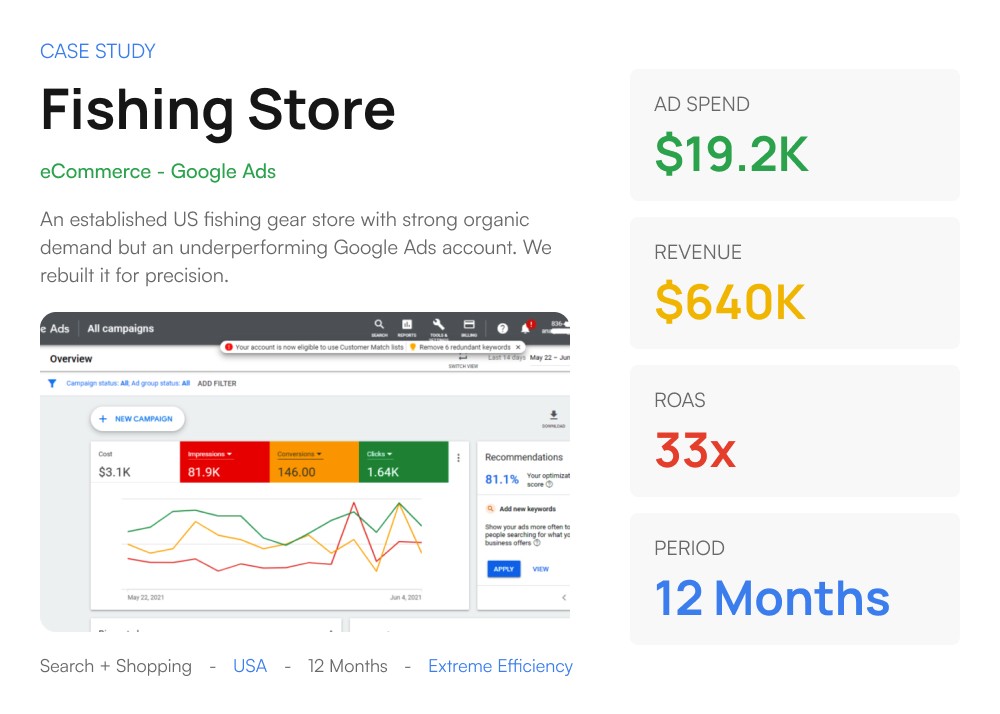Viewport: 1000px width, 714px height.
Task: Go to previous recommendation chevron
Action: coord(564,597)
